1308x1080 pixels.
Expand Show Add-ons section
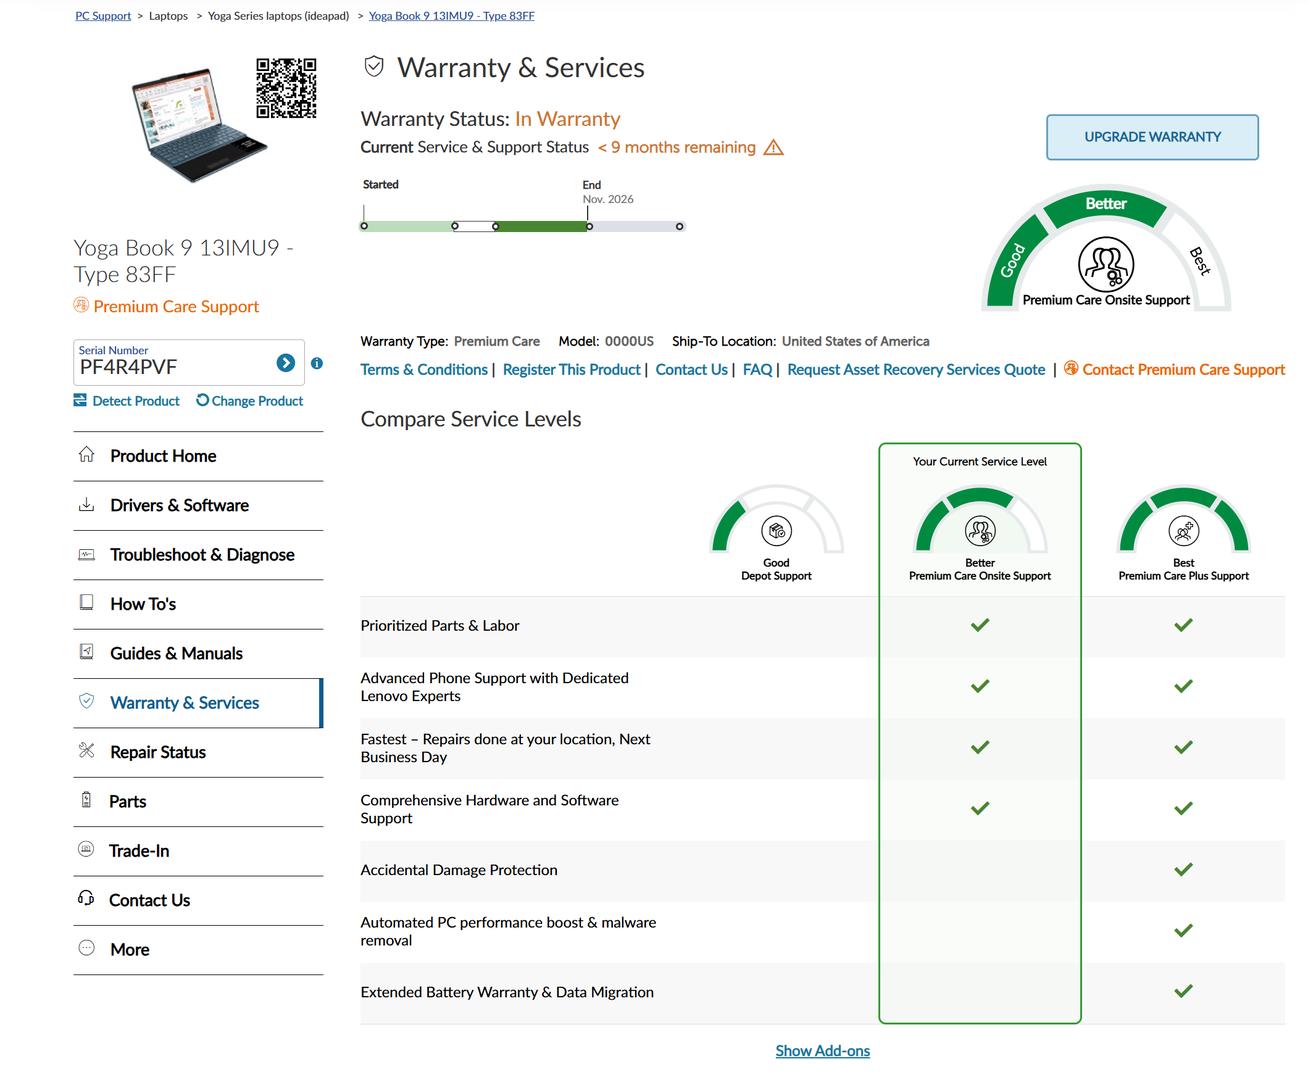(x=822, y=1051)
